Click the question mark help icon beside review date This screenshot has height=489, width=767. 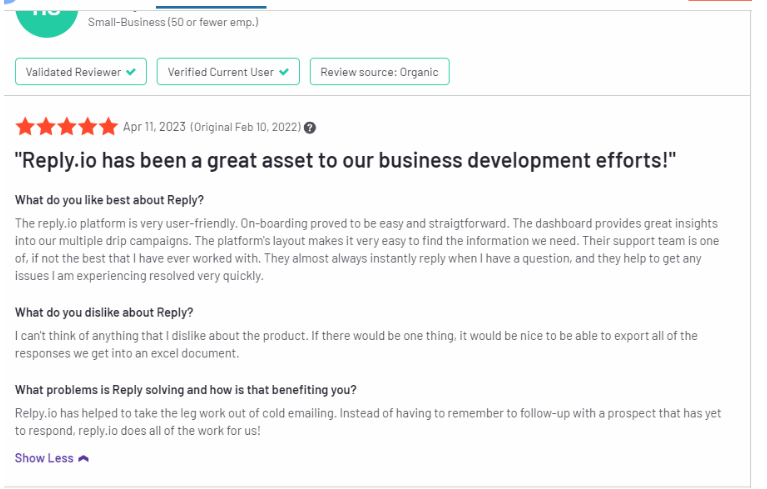pyautogui.click(x=310, y=128)
